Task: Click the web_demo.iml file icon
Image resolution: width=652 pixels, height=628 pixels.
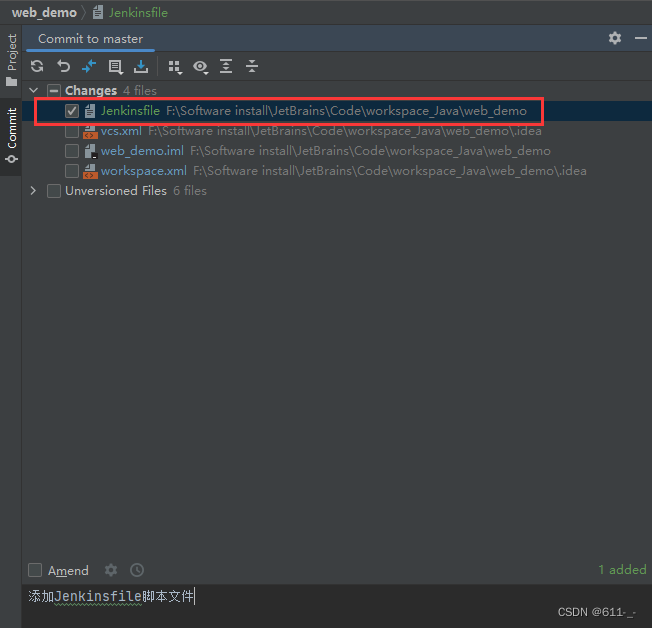Action: click(90, 151)
